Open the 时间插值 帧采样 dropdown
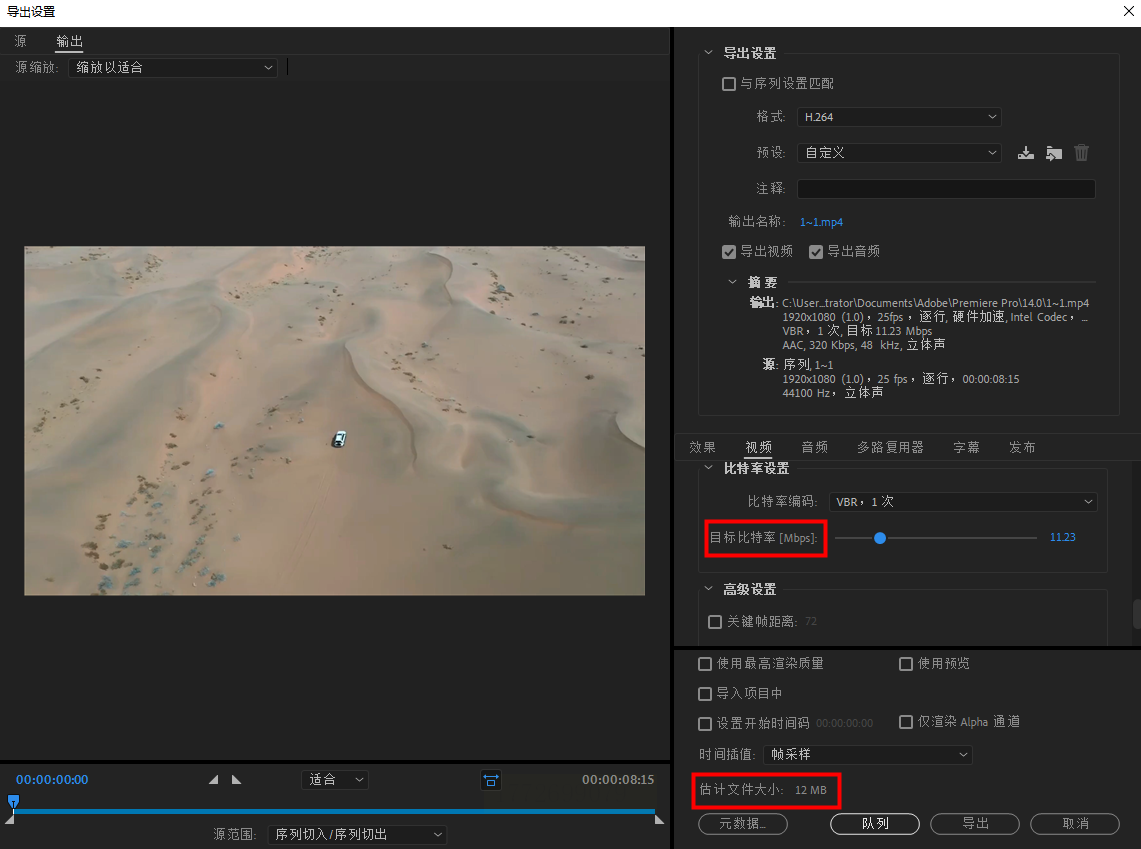This screenshot has height=849, width=1141. (867, 755)
